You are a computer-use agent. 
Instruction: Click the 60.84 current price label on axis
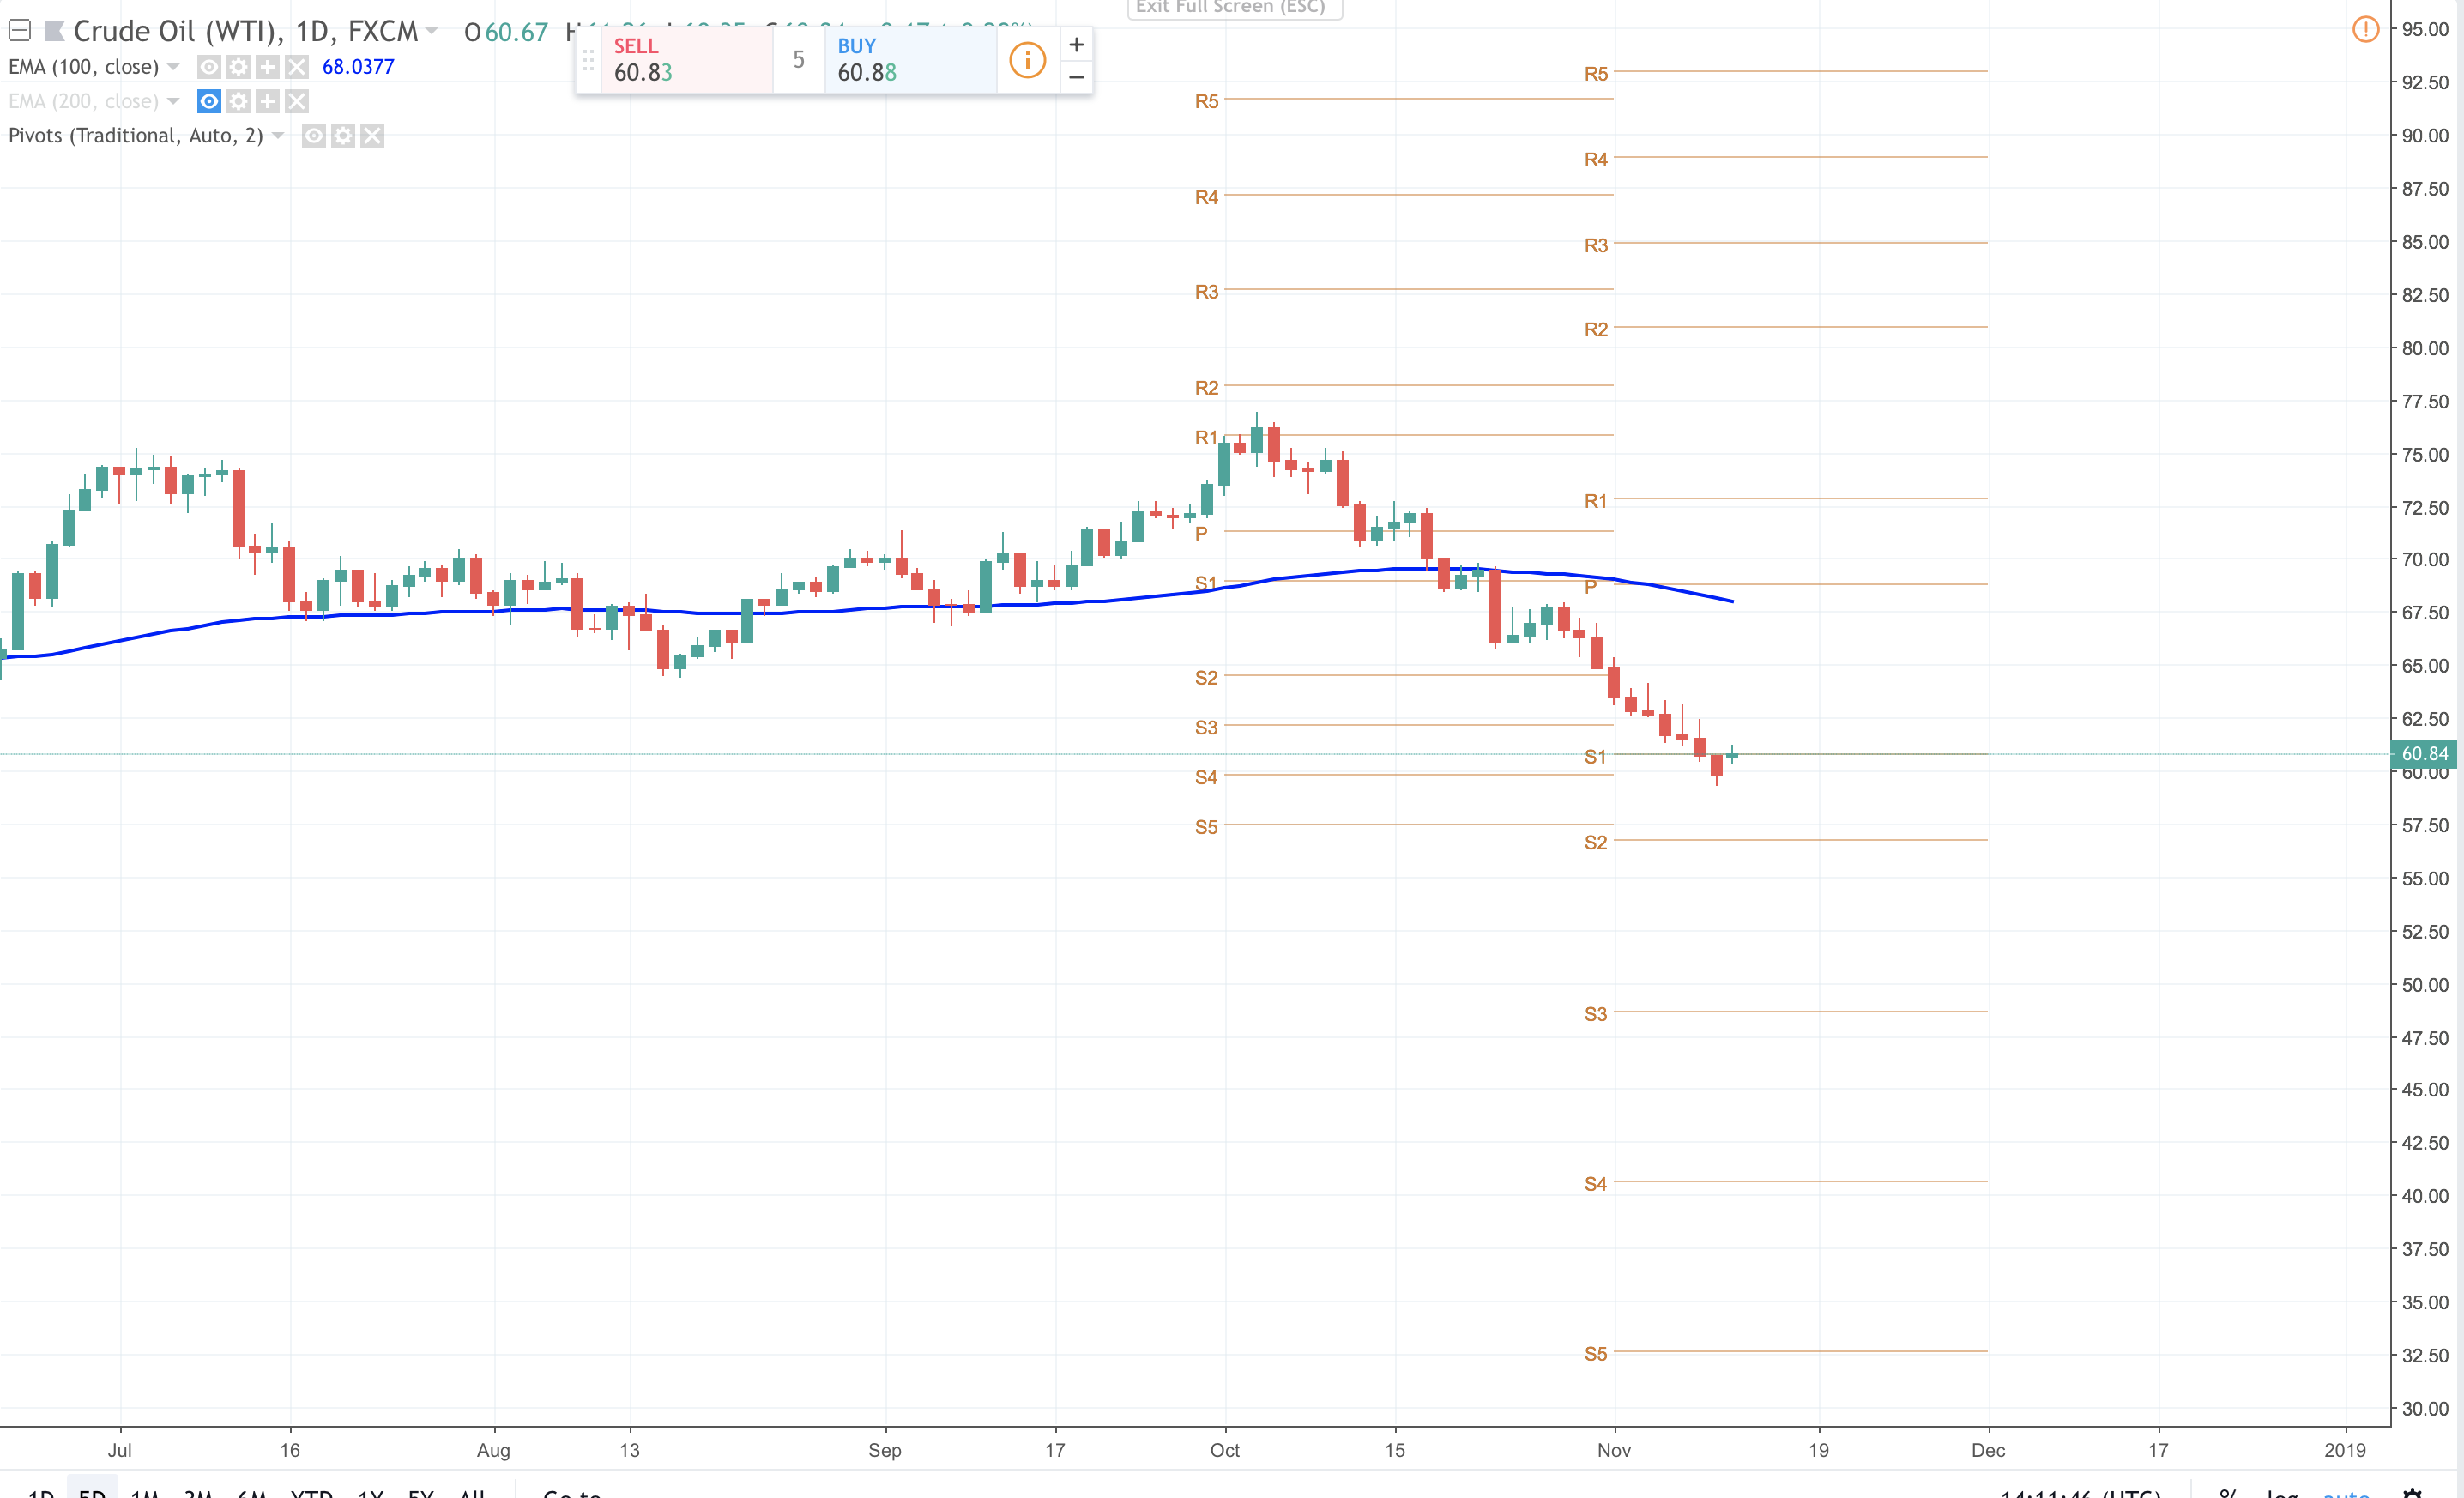click(x=2425, y=754)
